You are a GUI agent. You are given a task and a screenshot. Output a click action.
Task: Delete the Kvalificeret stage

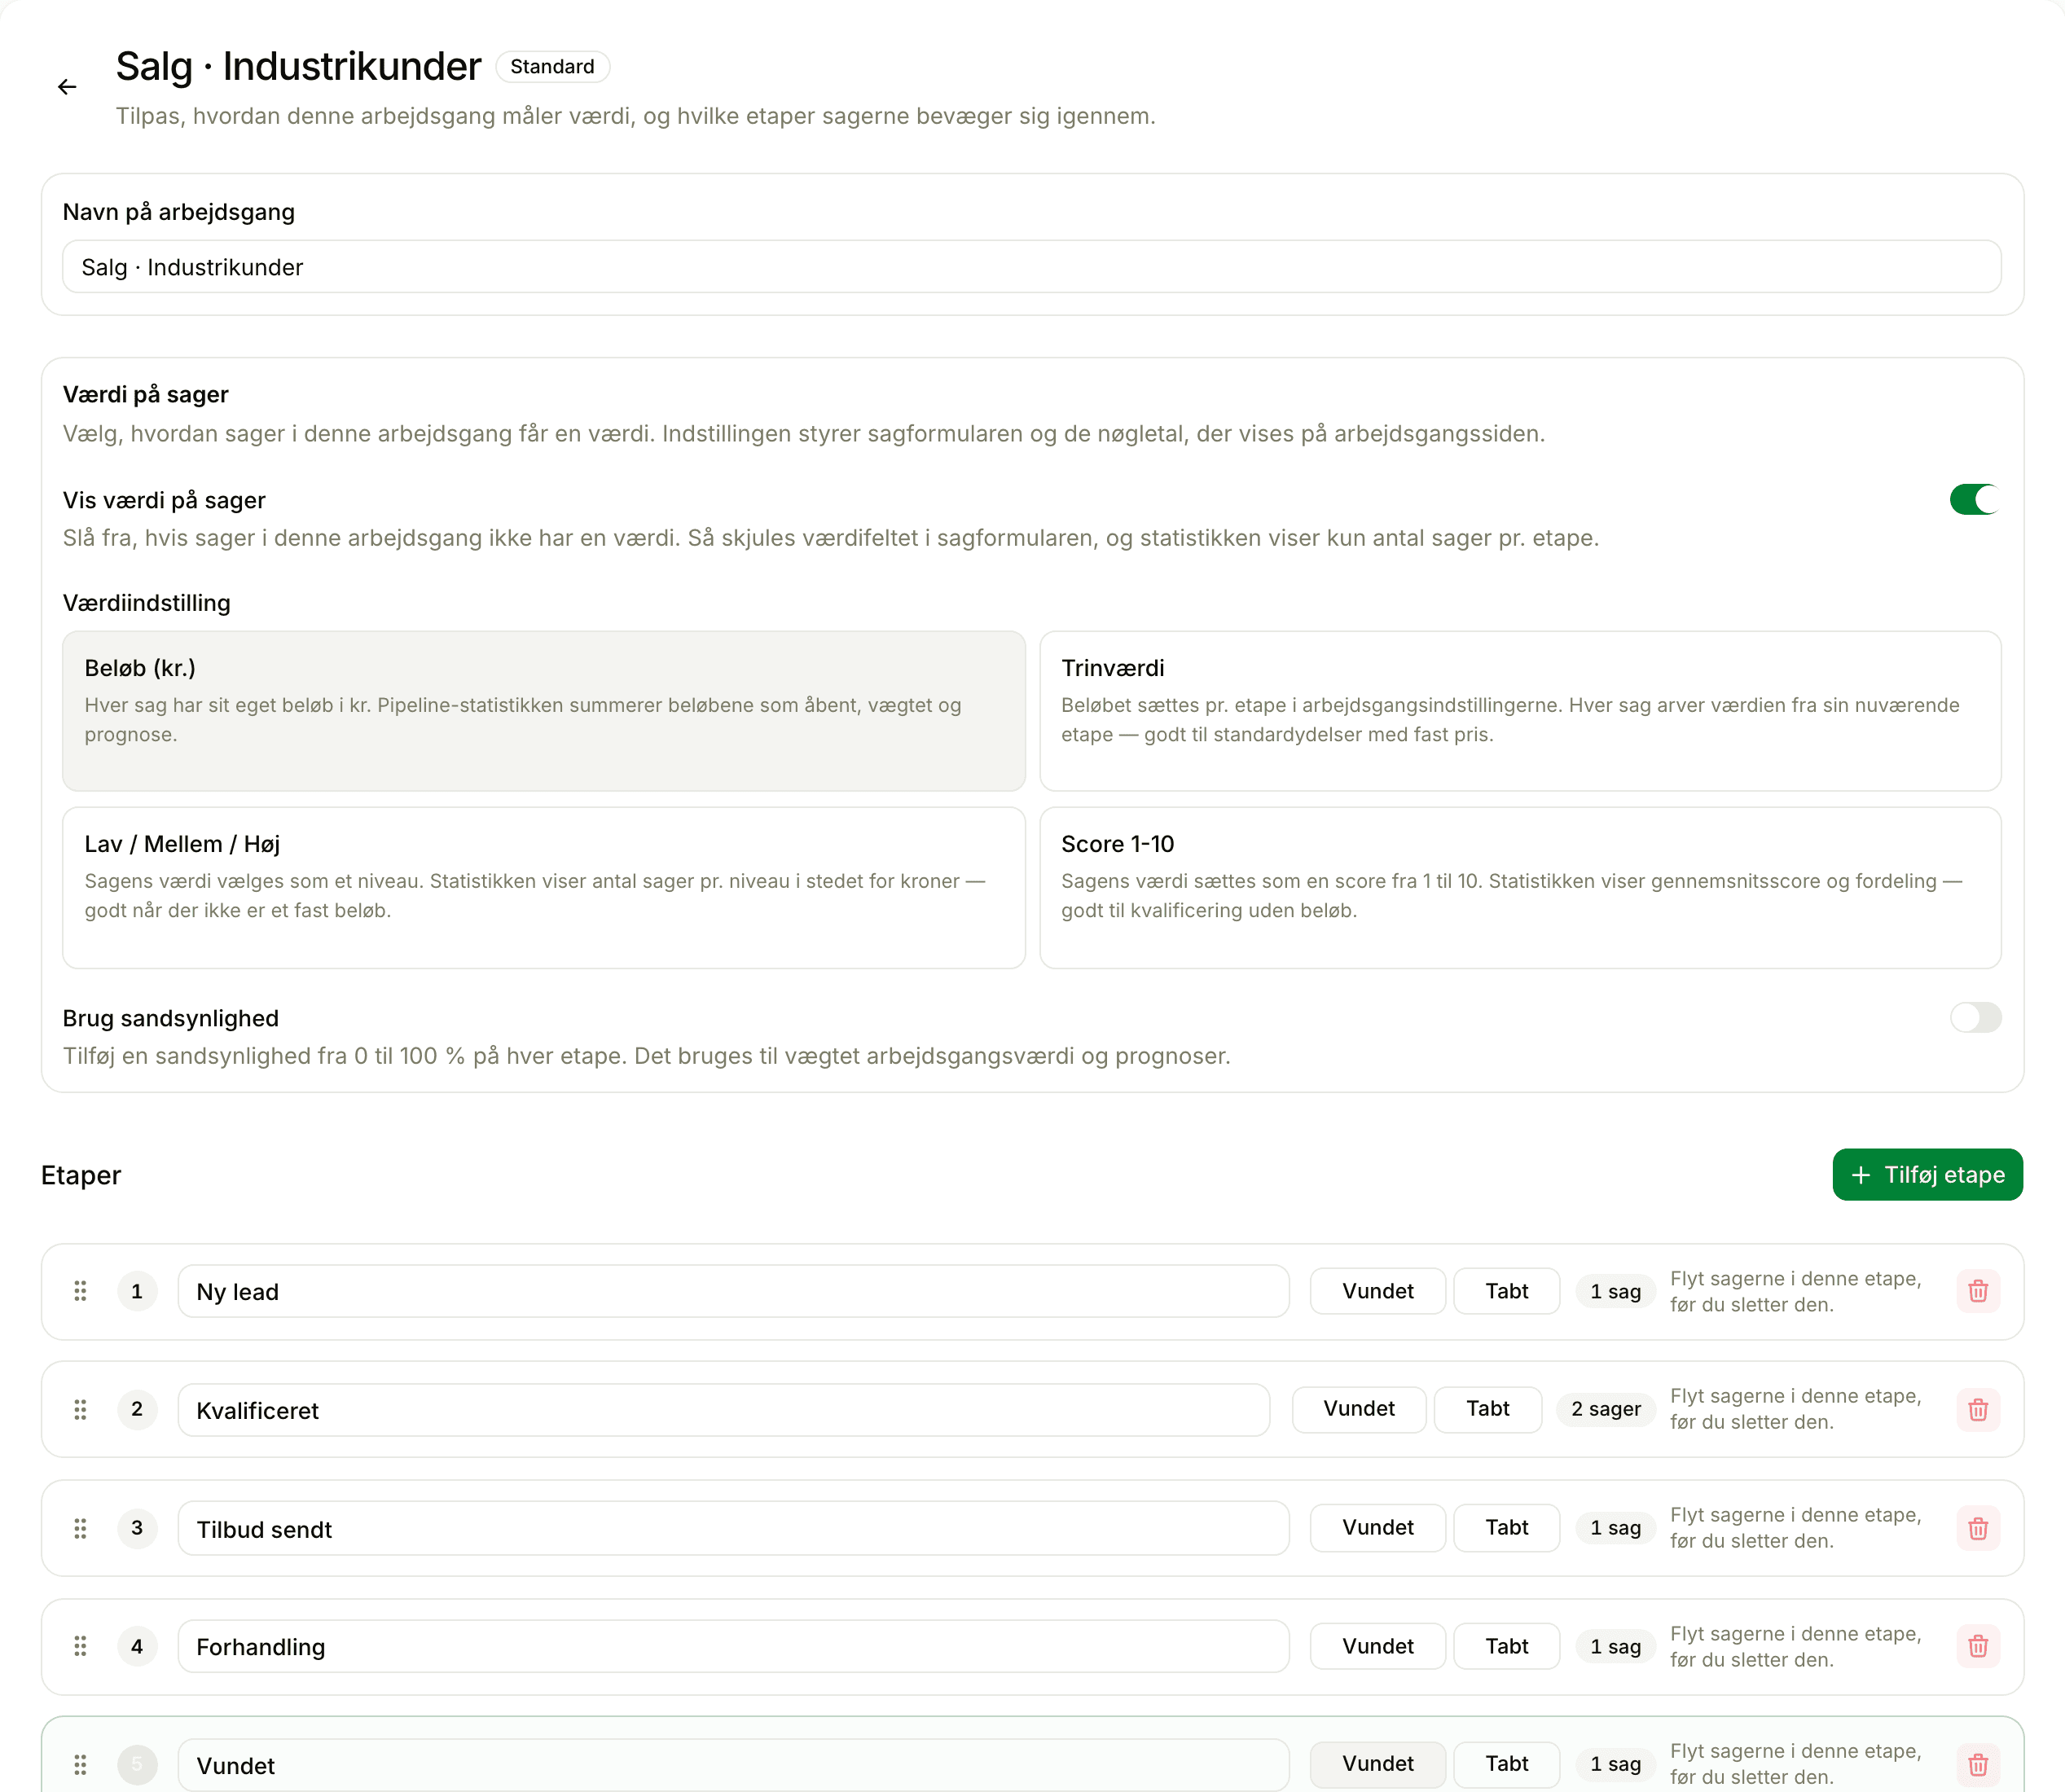1977,1409
